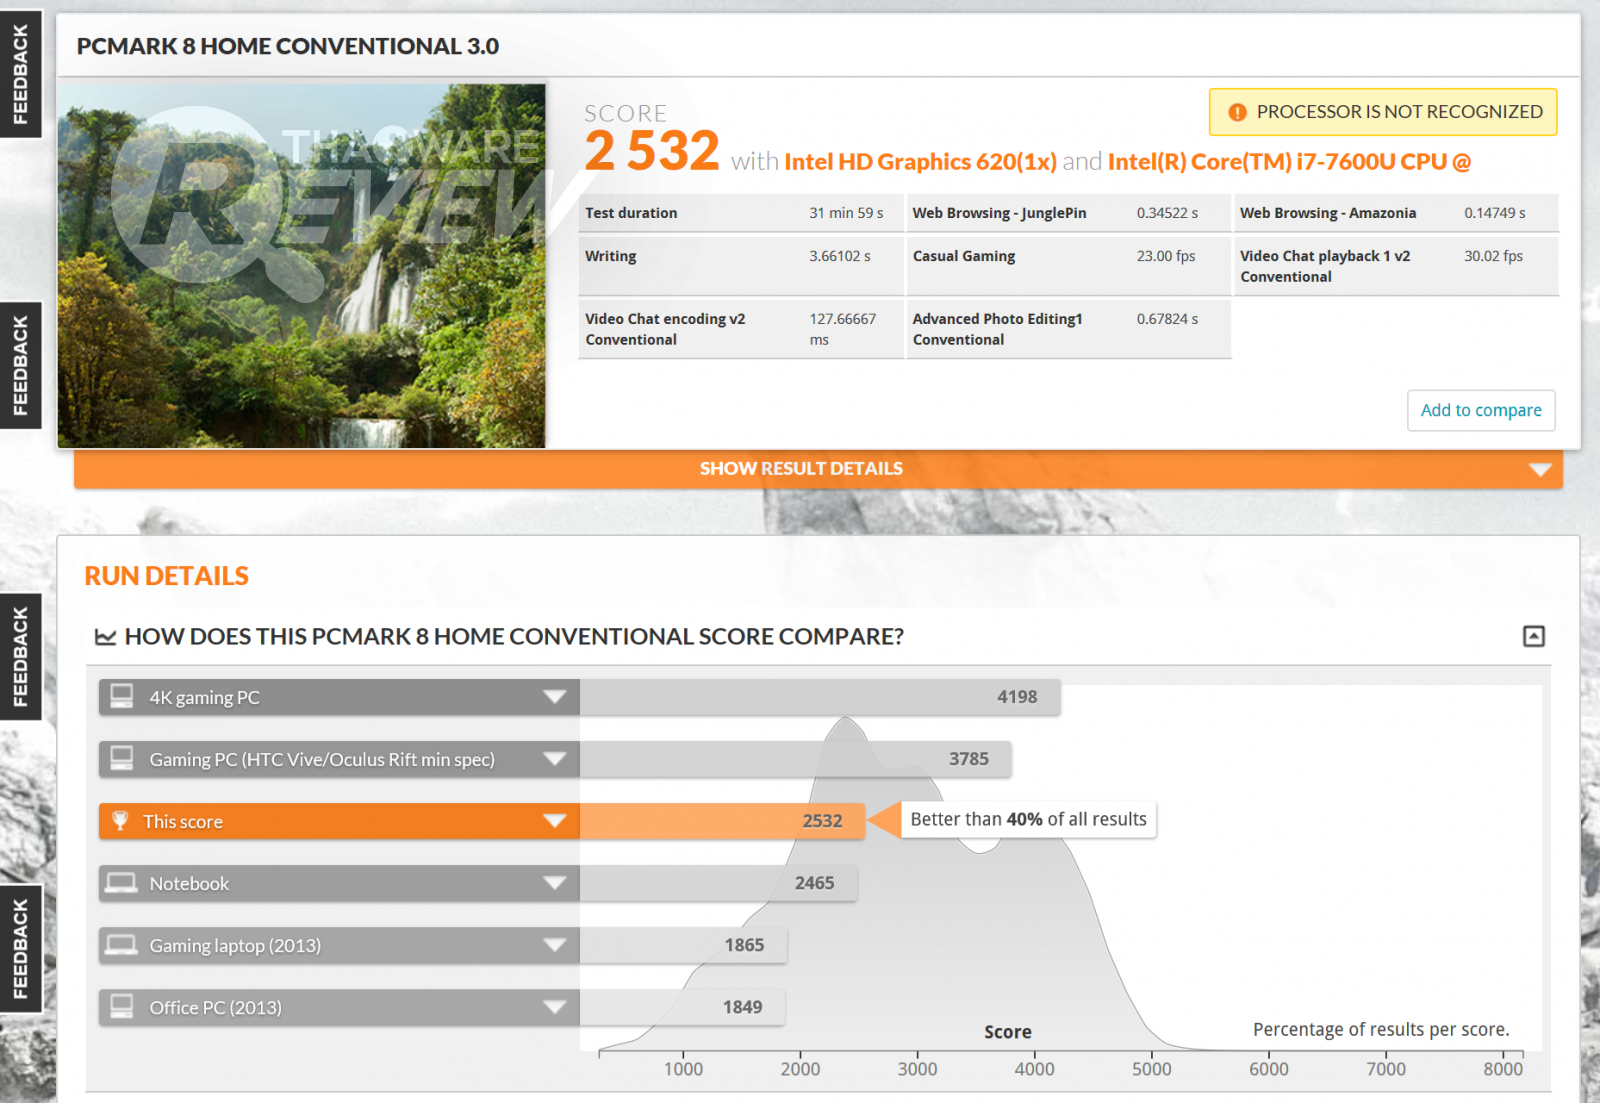
Task: Open the third Feedback side tab
Action: (x=20, y=657)
